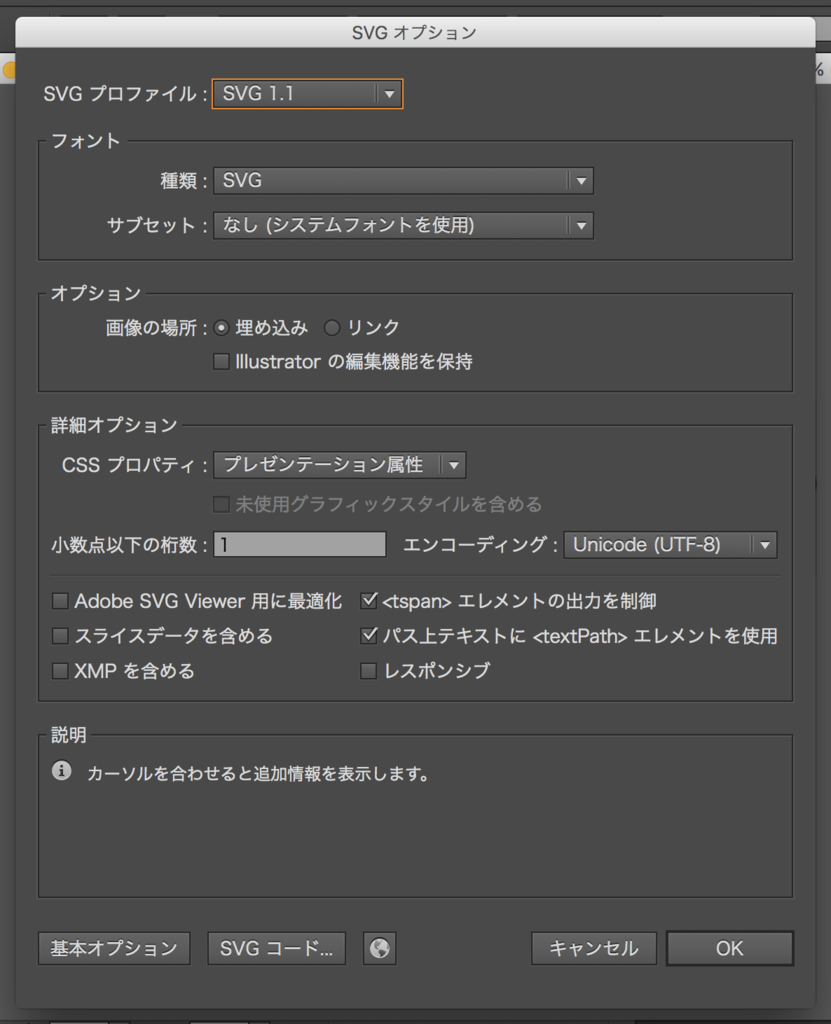Screen dimensions: 831x1024
Task: Click the 小数点以下の桁数 input field
Action: [300, 545]
